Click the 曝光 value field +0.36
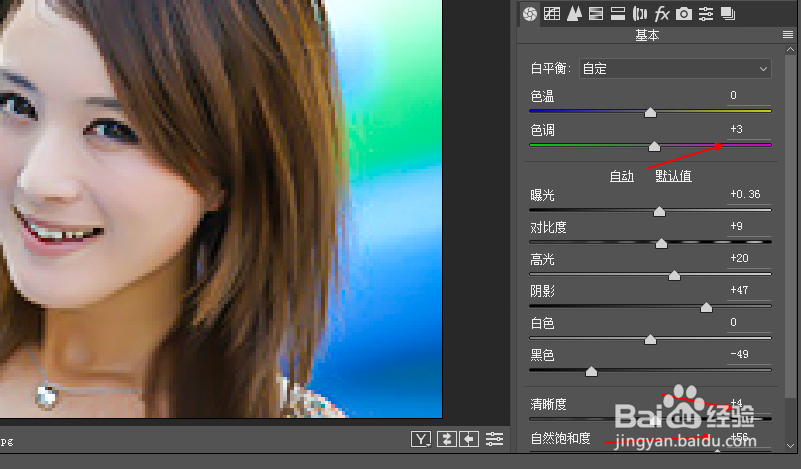 [x=748, y=194]
